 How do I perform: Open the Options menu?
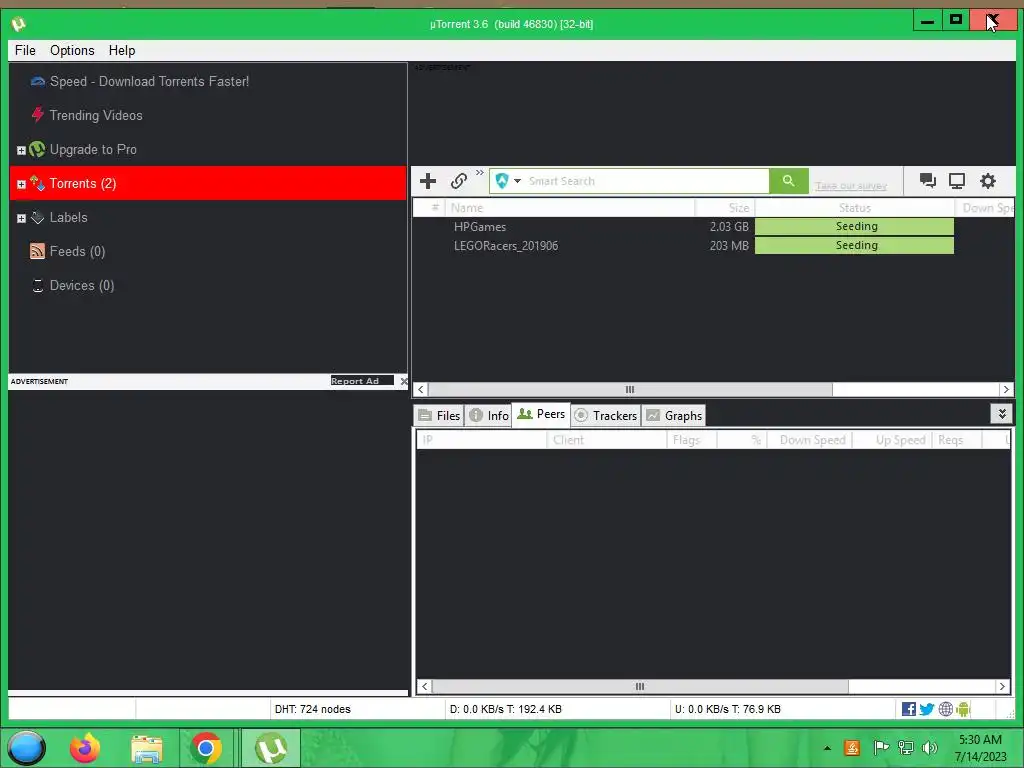(x=72, y=50)
